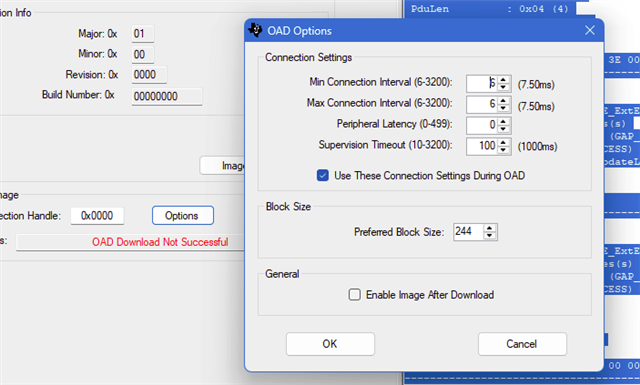Click the Peripheral Latency value field
Screen dimensions: 640x385
(x=482, y=125)
